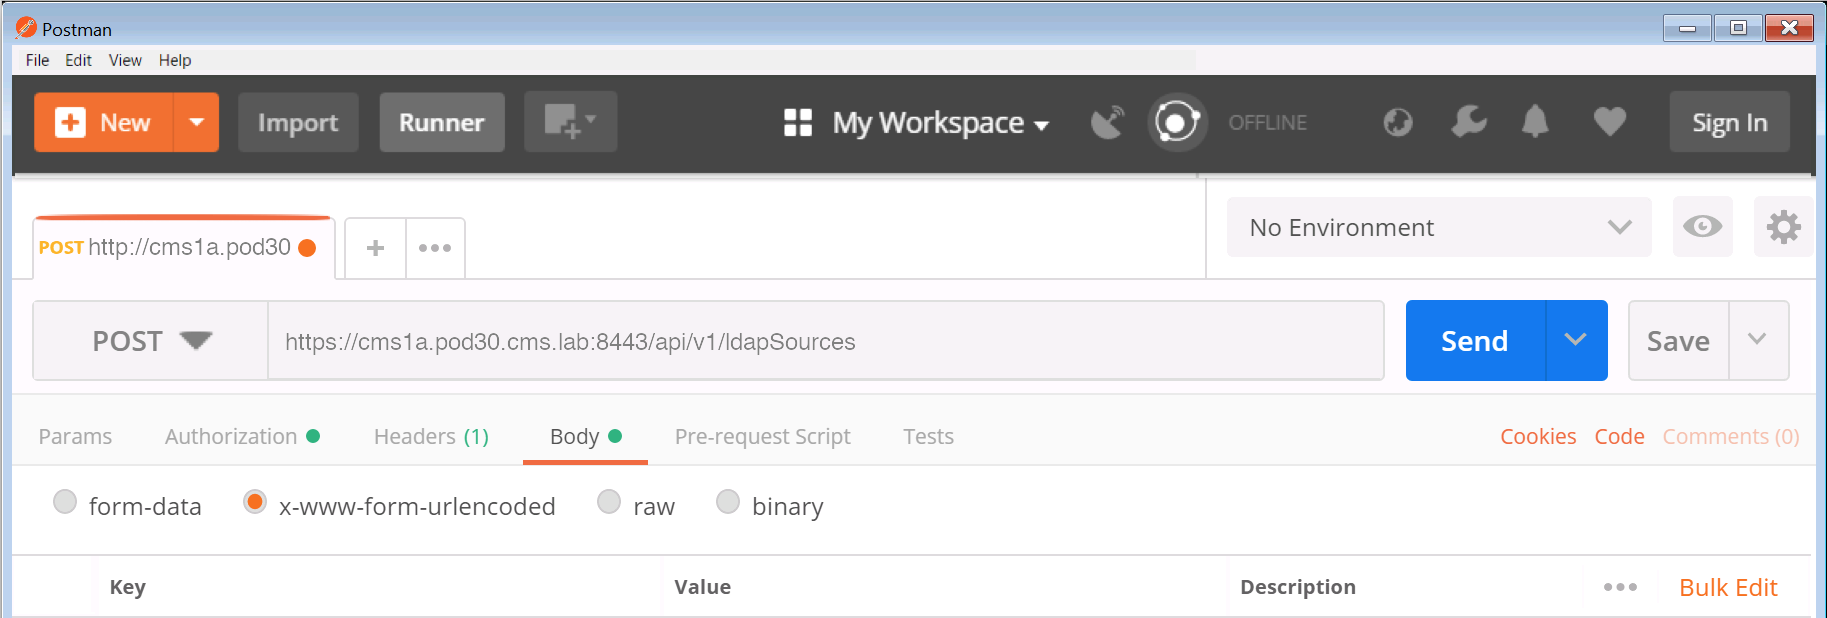The width and height of the screenshot is (1827, 618).
Task: Open the Pre-request Script tab
Action: coord(762,437)
